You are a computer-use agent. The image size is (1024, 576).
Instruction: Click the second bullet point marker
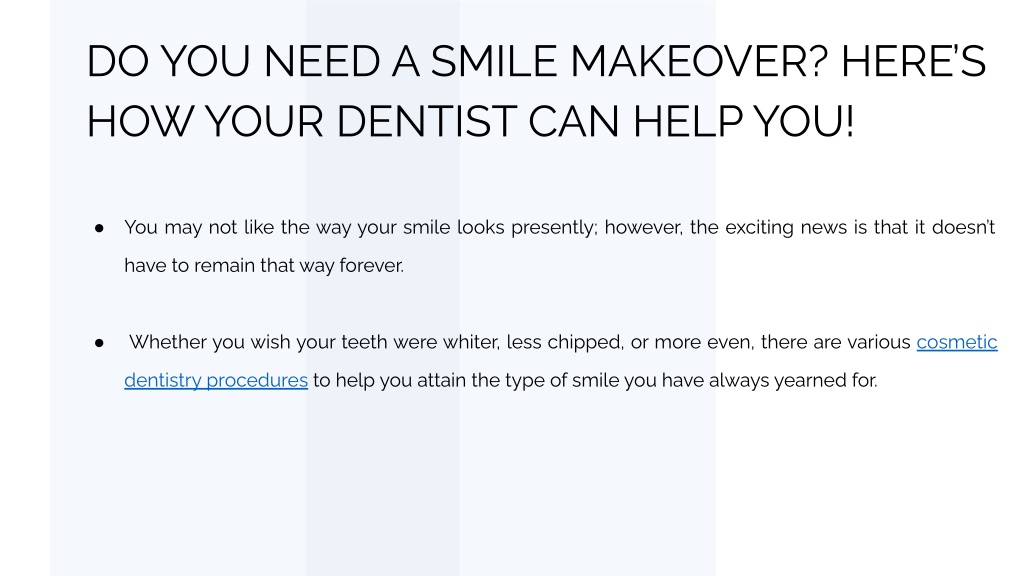click(99, 343)
